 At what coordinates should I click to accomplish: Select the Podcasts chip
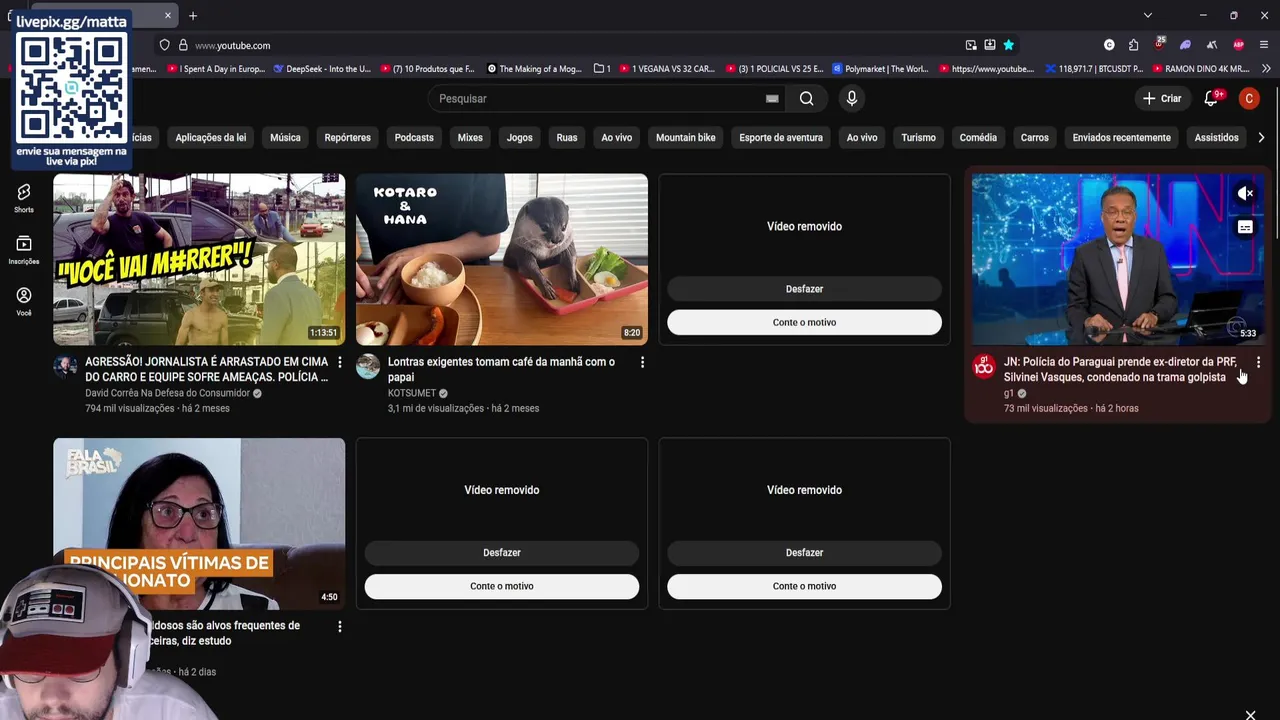[x=414, y=138]
